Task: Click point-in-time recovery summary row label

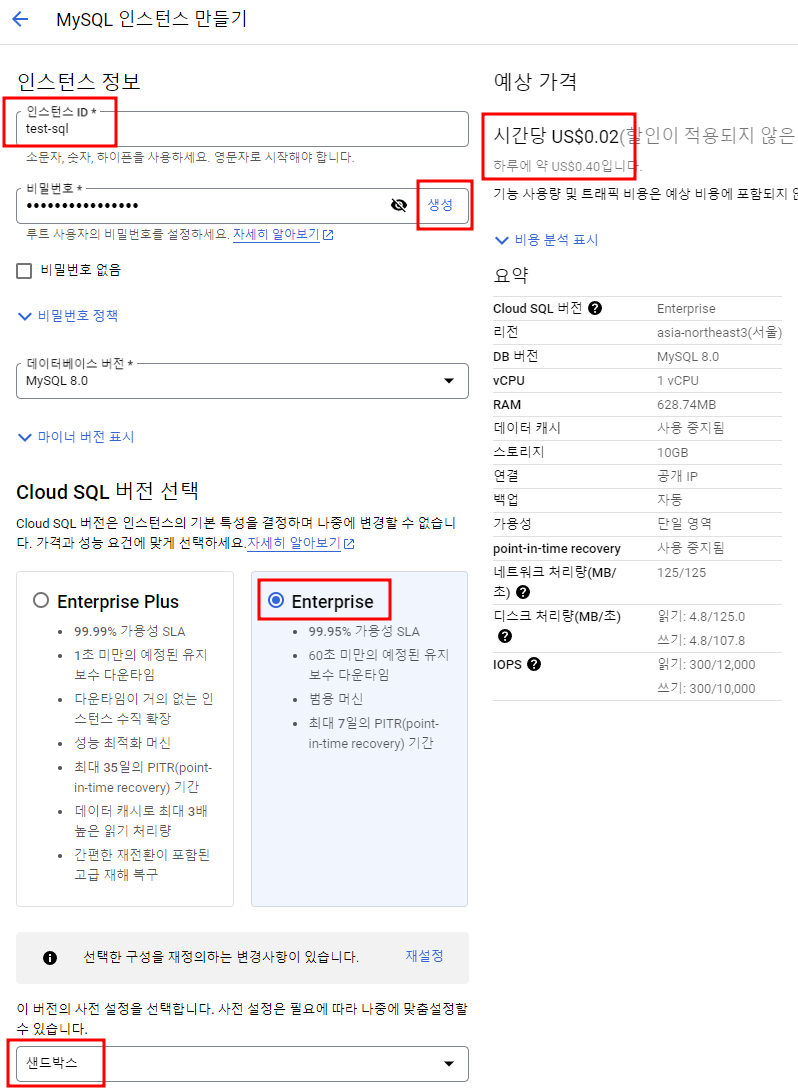Action: click(x=557, y=549)
